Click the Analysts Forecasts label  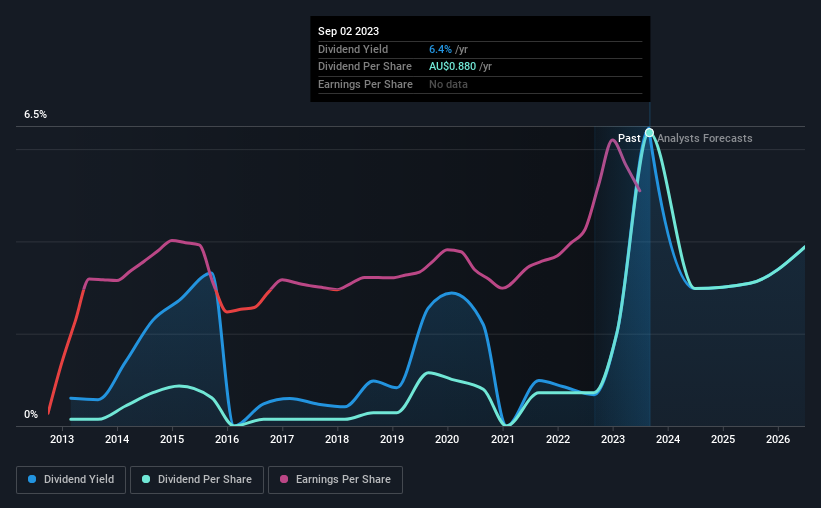pos(705,138)
